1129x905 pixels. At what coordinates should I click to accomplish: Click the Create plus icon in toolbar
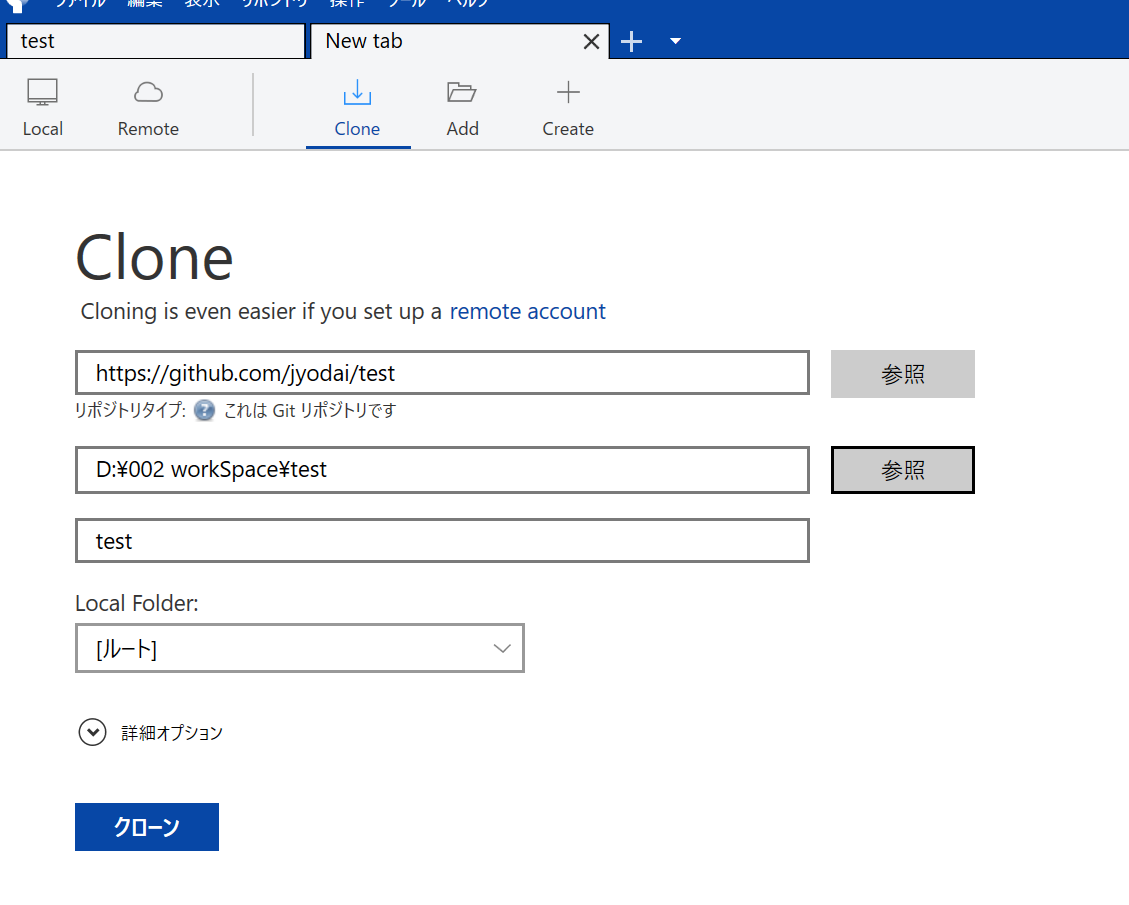click(x=567, y=91)
